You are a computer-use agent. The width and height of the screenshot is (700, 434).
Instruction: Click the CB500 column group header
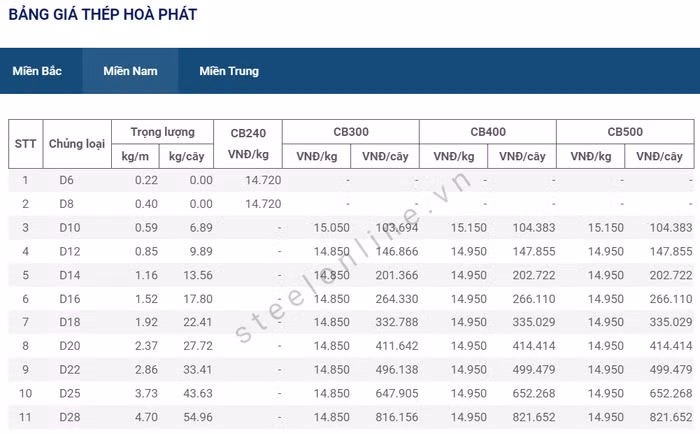click(x=625, y=132)
